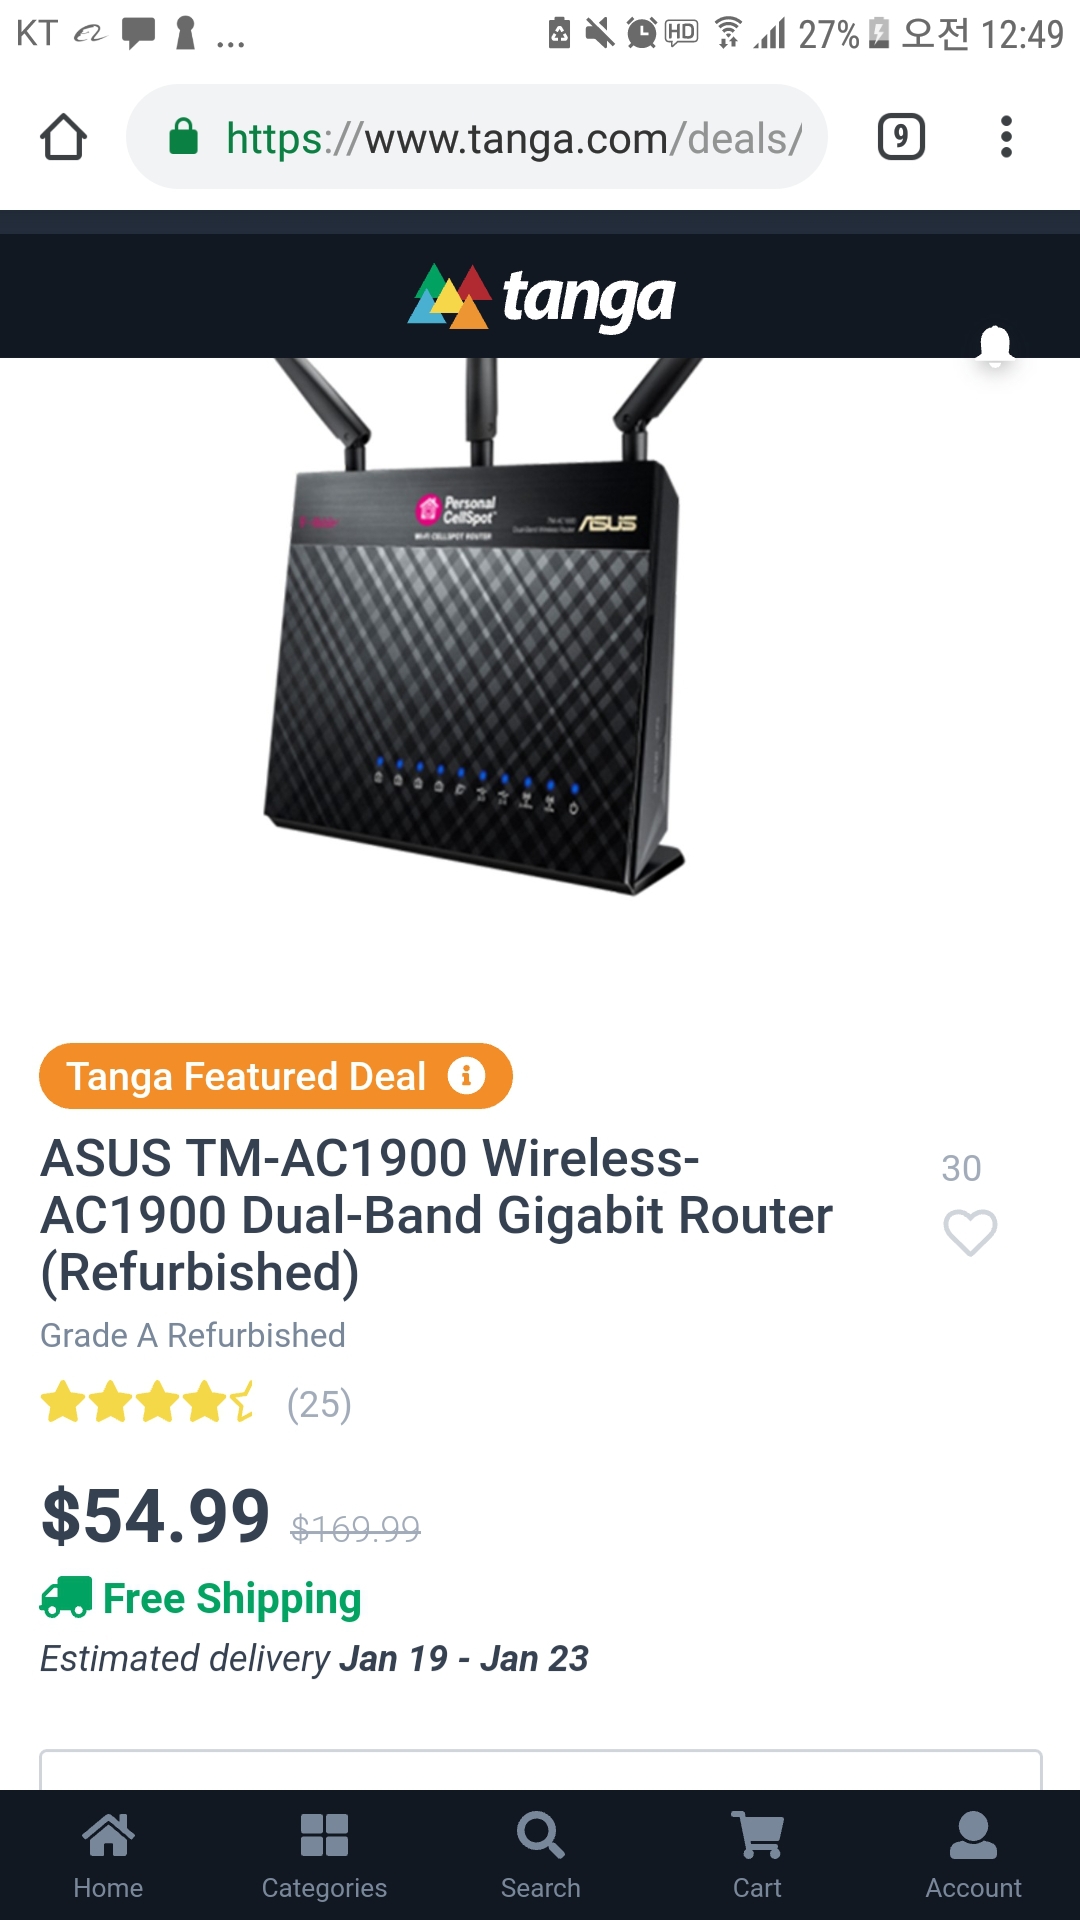
Task: Open the shopping Cart tab
Action: pos(757,1856)
